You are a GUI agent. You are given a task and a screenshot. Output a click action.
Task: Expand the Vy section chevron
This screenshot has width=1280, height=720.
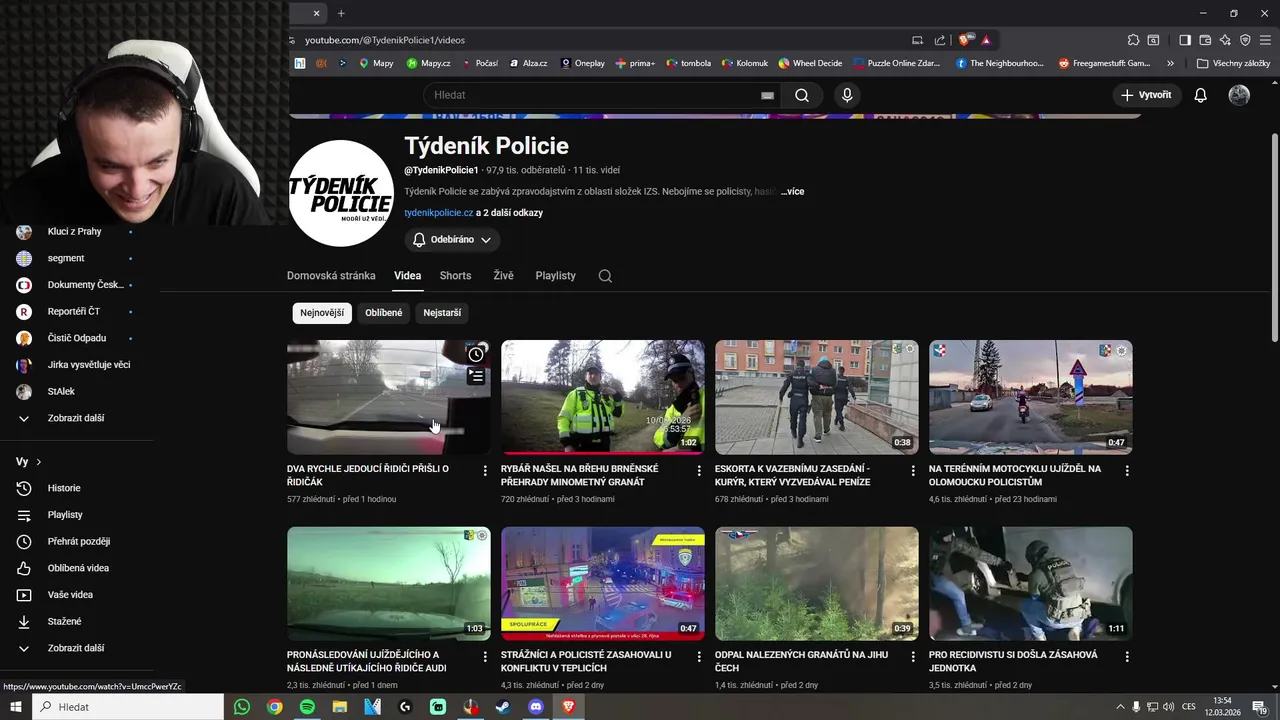click(x=39, y=462)
